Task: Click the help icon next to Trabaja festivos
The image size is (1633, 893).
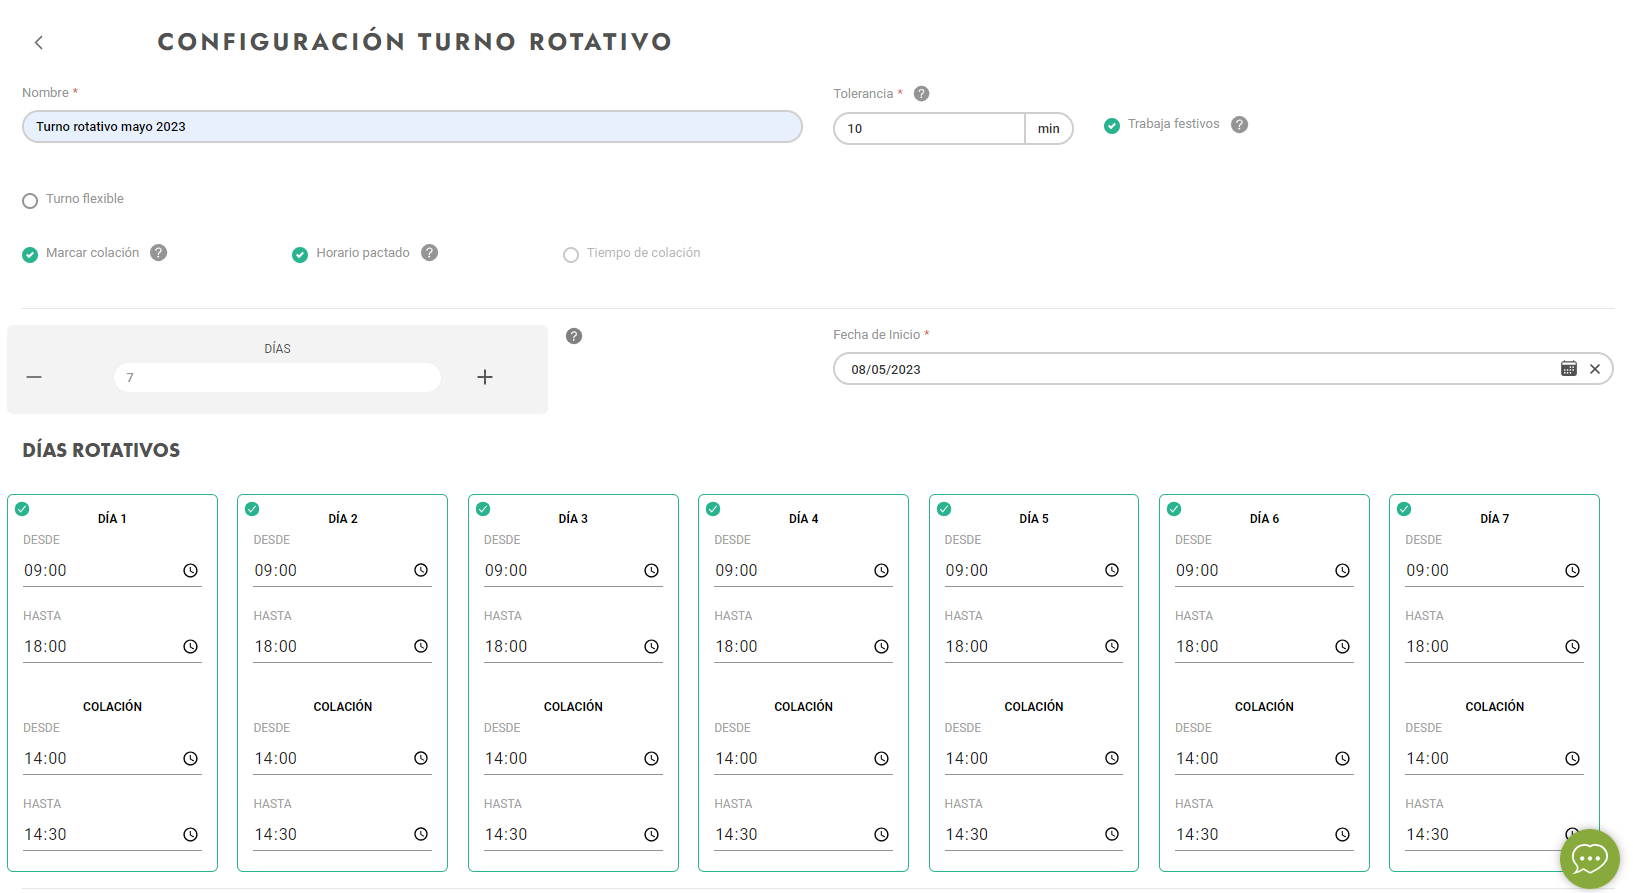Action: (x=1239, y=125)
